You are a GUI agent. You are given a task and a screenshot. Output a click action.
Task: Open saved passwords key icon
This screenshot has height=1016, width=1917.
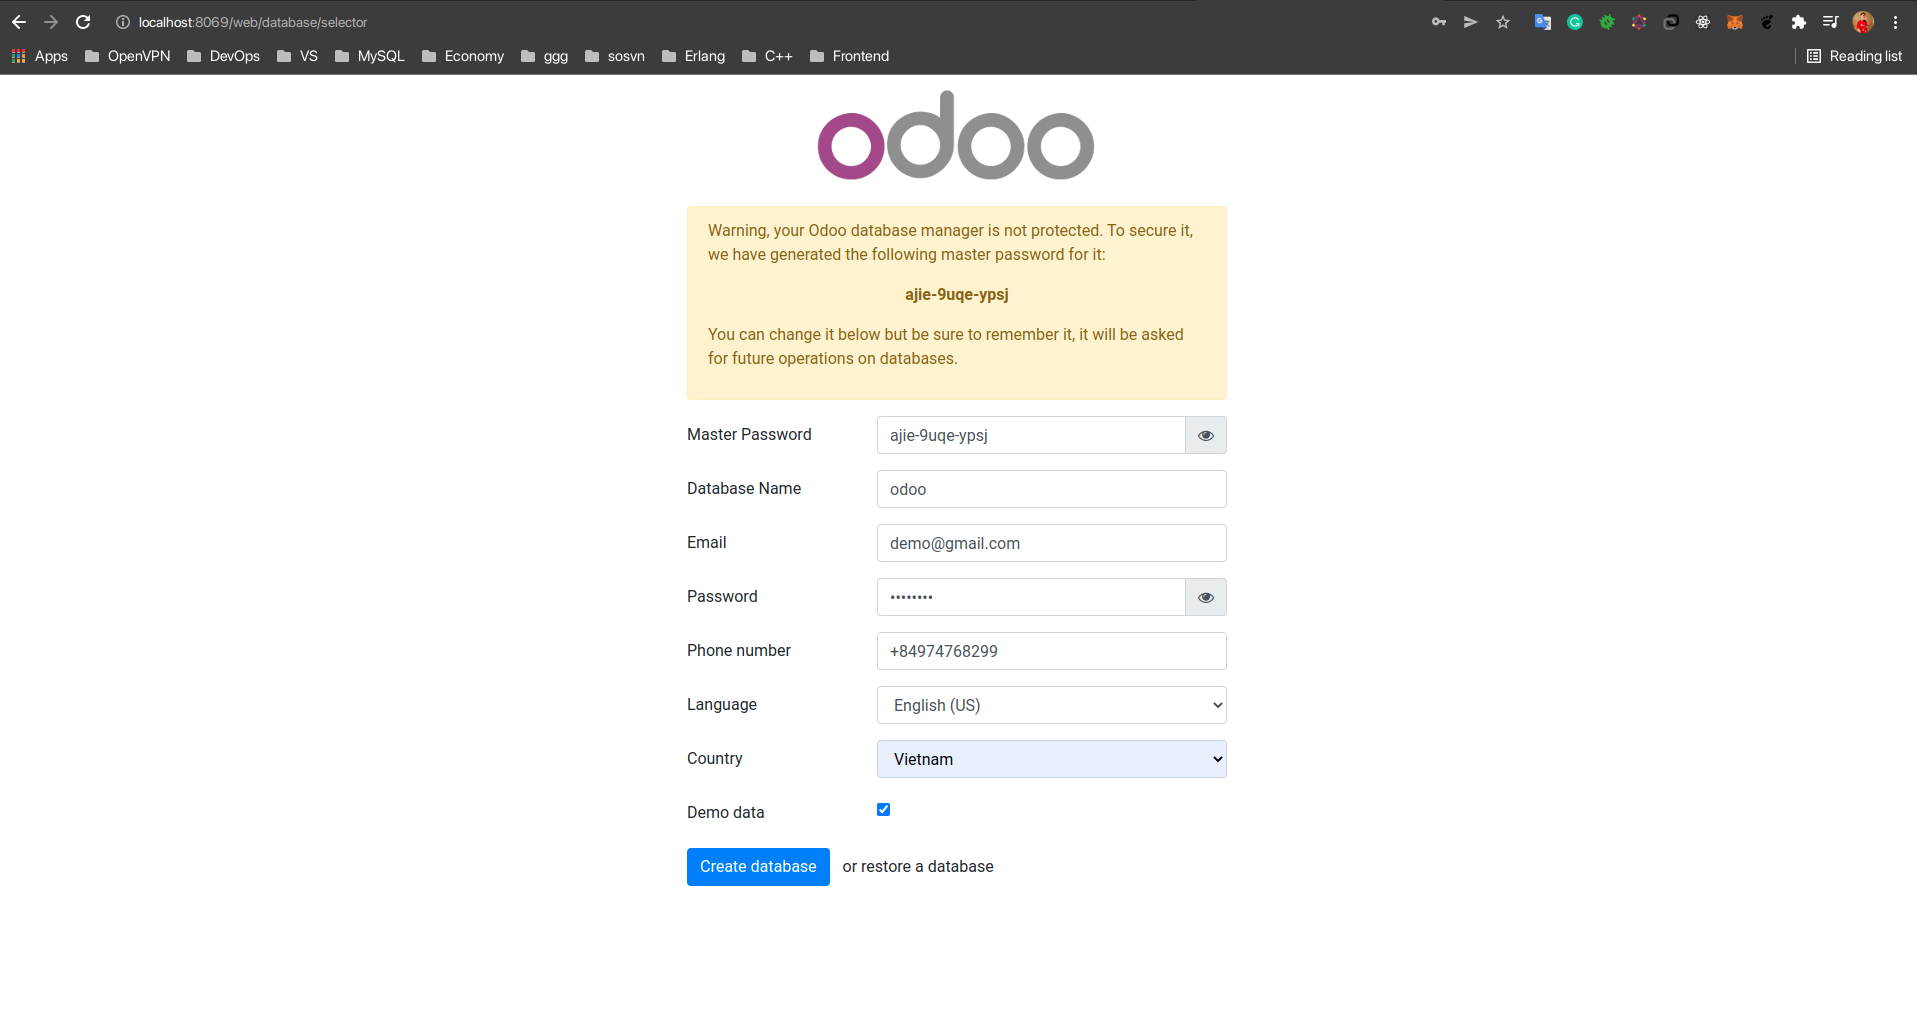coord(1439,22)
